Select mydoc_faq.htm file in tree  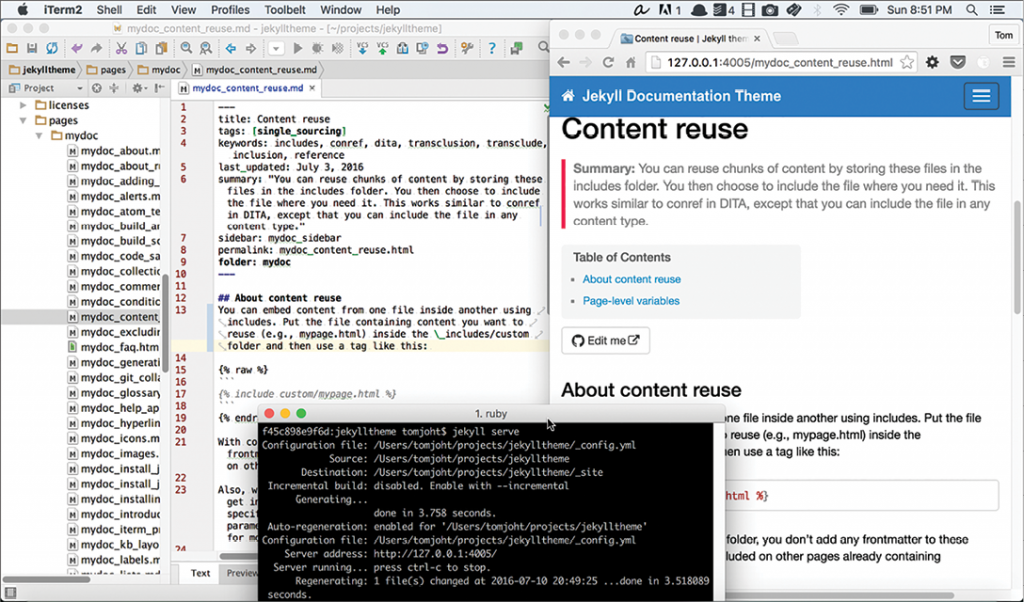click(x=113, y=347)
